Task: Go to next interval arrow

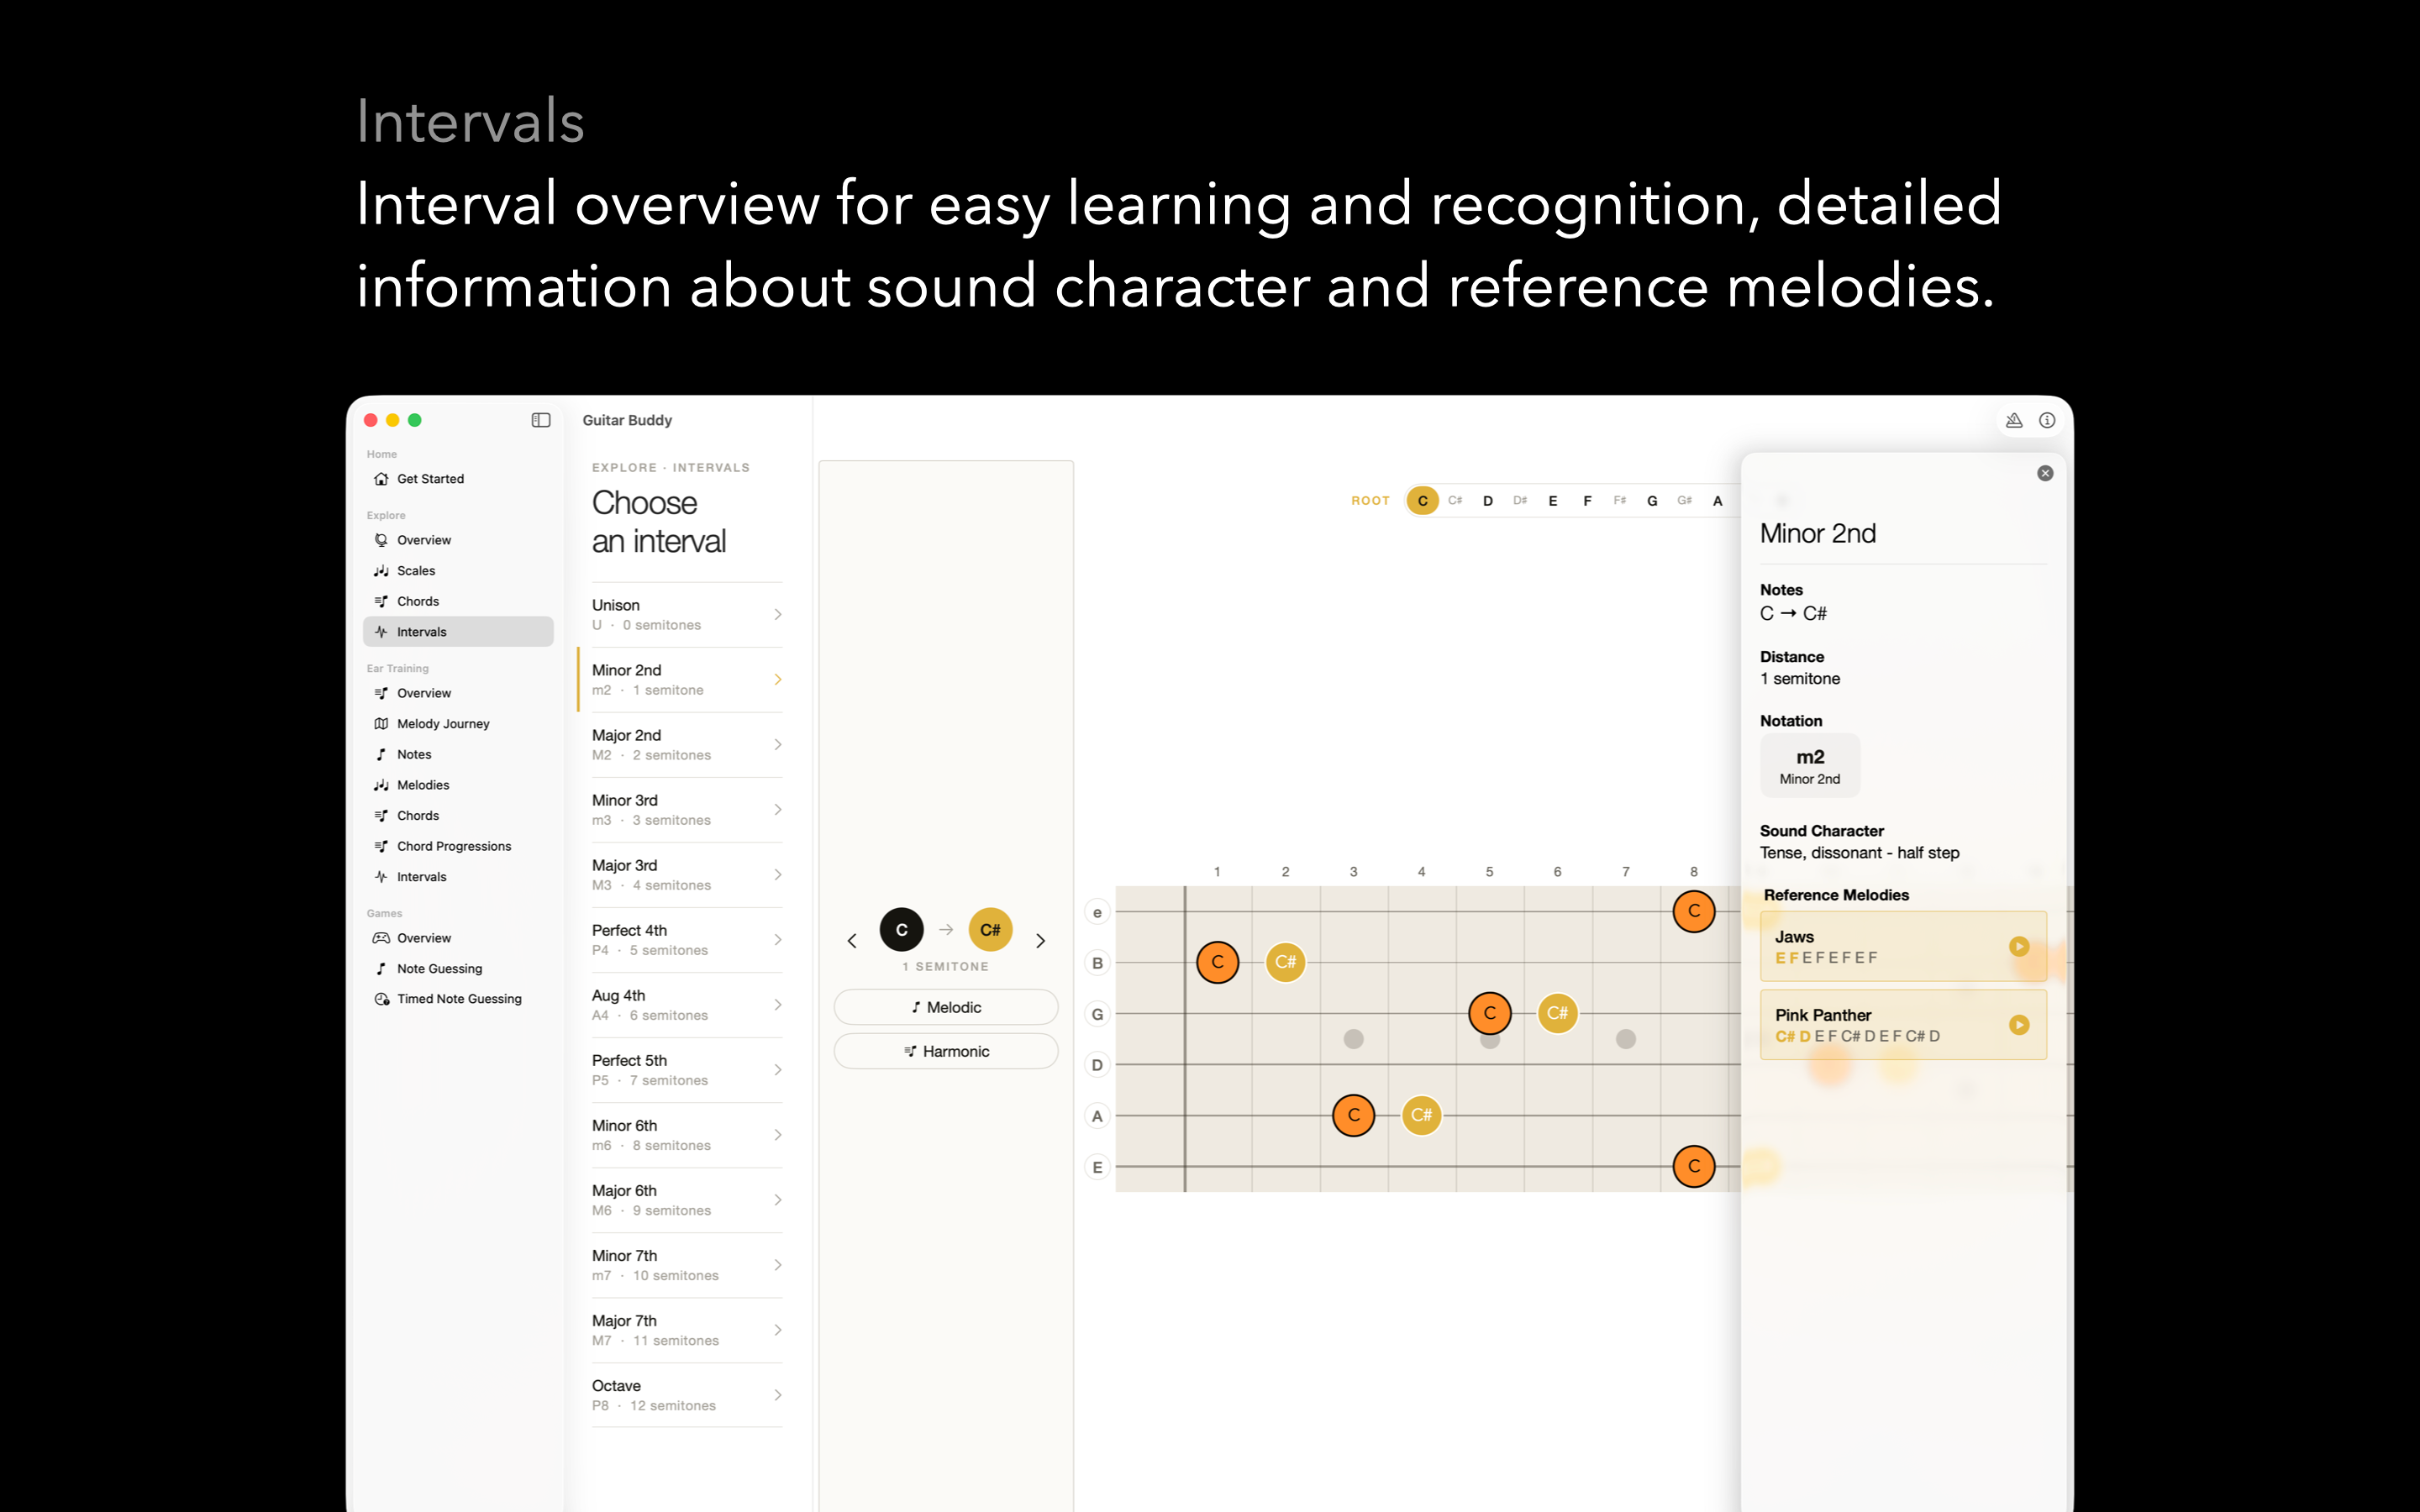Action: click(x=1040, y=941)
